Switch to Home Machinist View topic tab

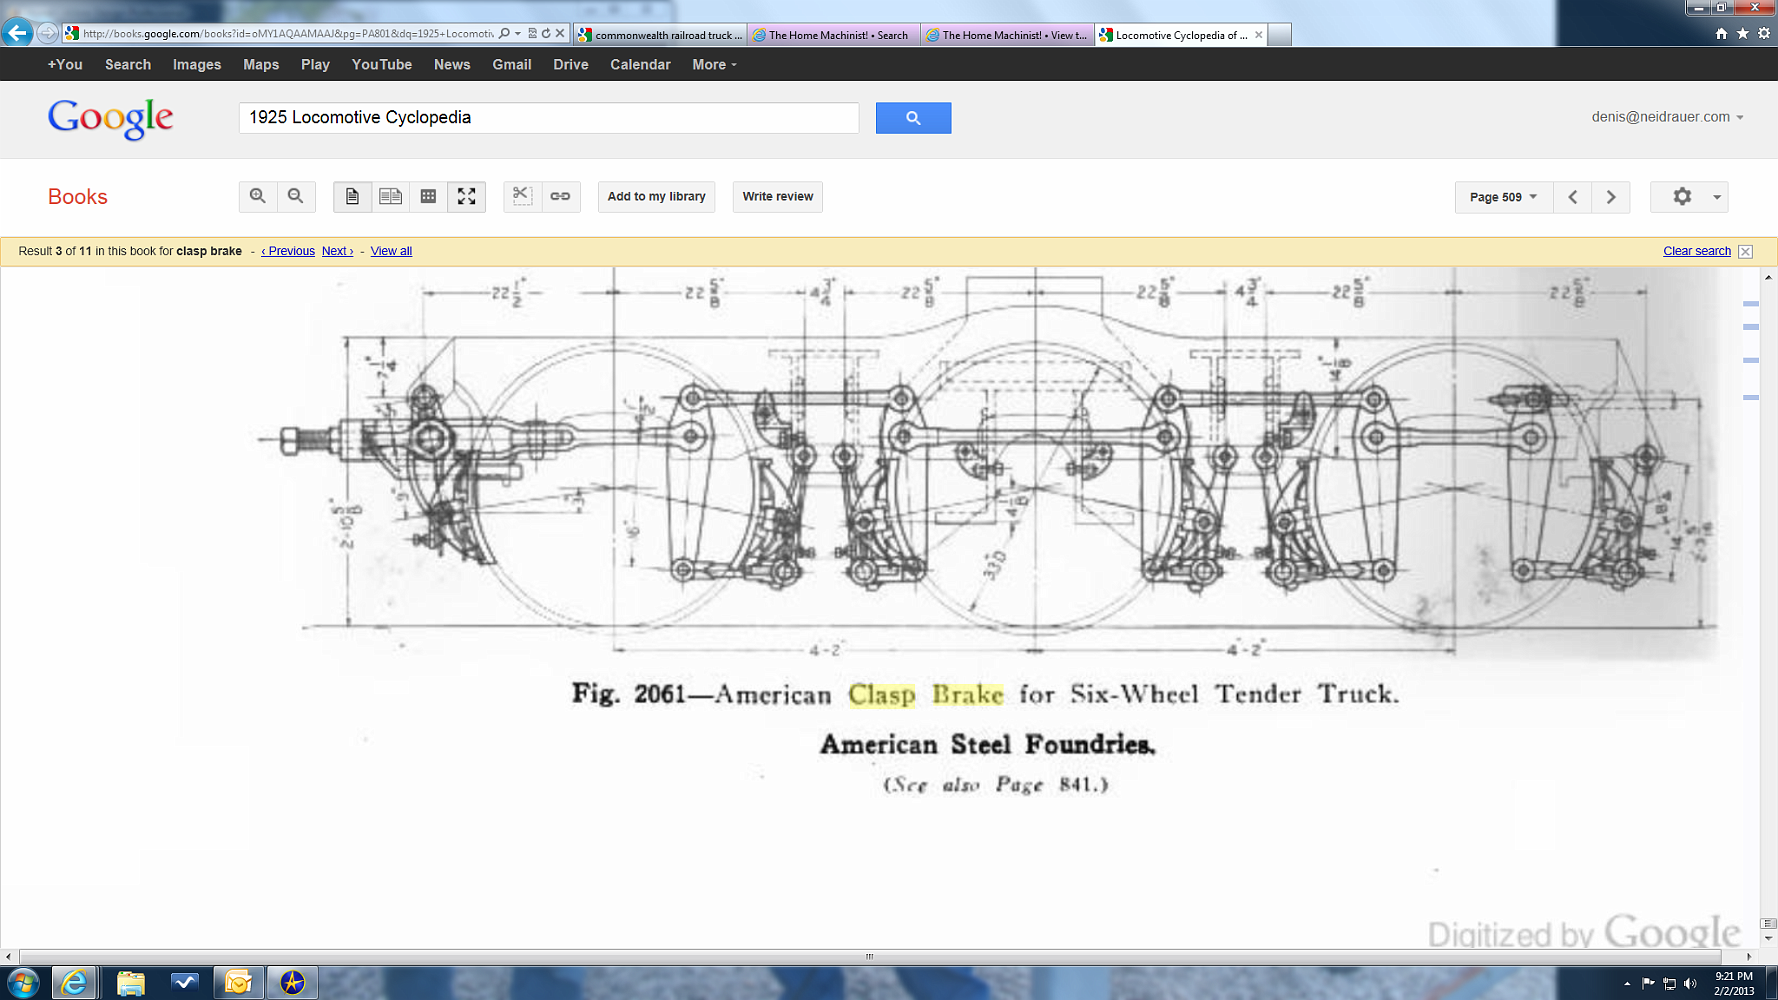click(1007, 35)
